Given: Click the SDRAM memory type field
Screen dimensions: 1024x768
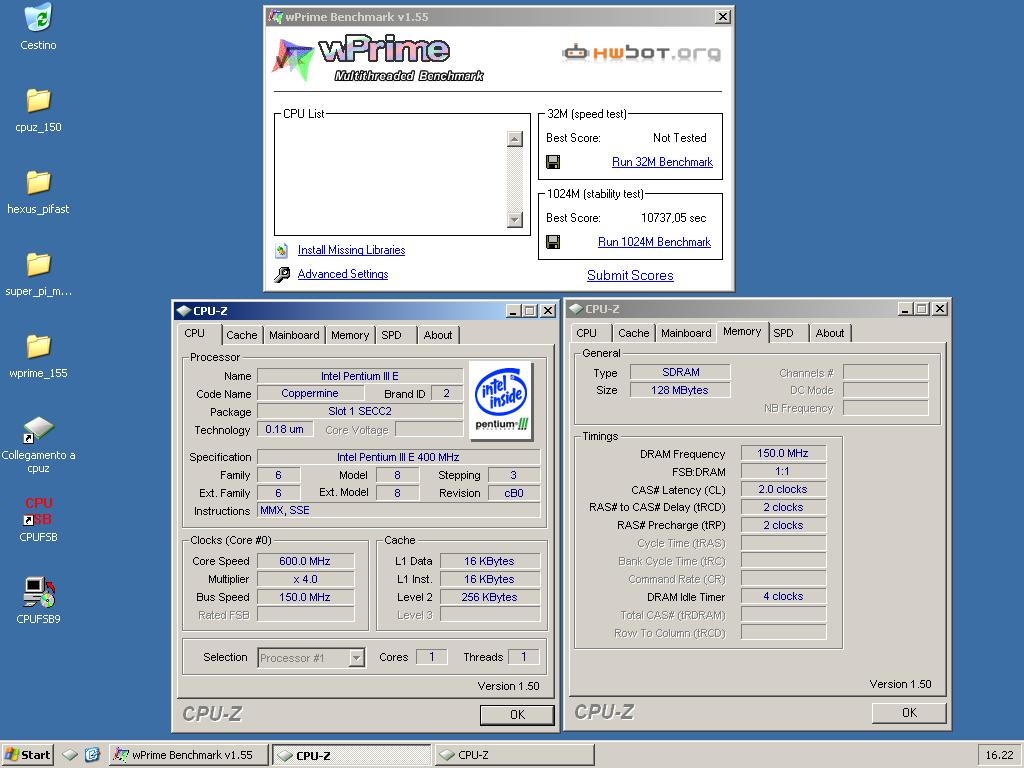Looking at the screenshot, I should pyautogui.click(x=680, y=372).
